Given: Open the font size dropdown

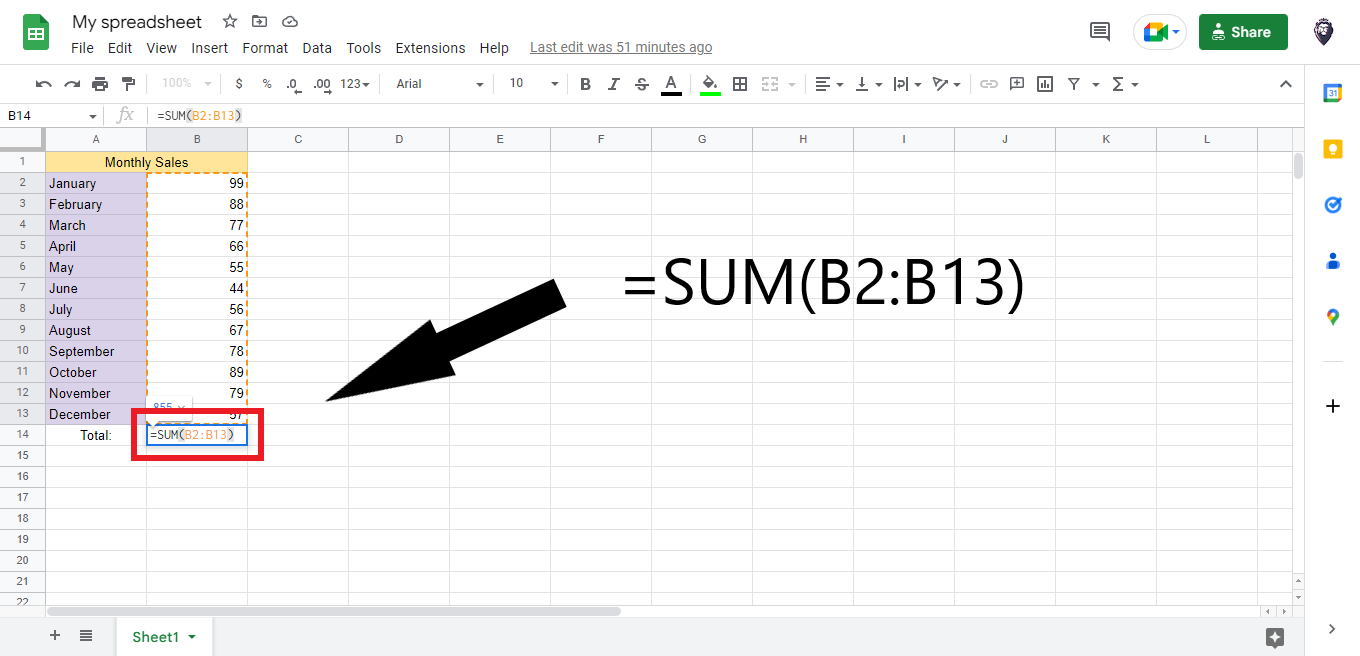Looking at the screenshot, I should 553,84.
